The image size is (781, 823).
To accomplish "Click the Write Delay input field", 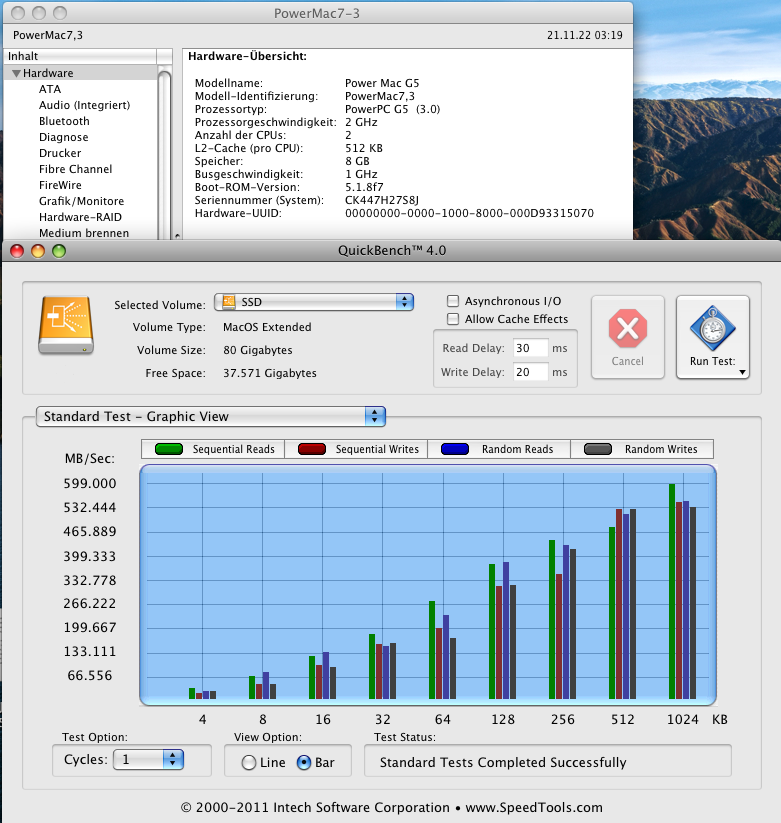I will 530,372.
